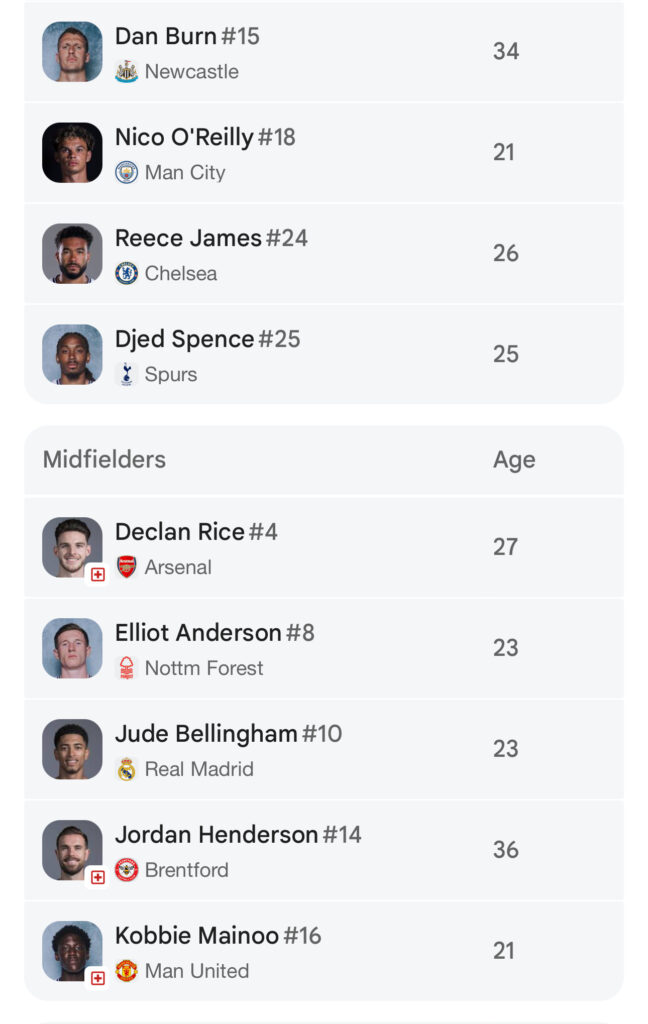Click the Man United crest icon

point(126,970)
